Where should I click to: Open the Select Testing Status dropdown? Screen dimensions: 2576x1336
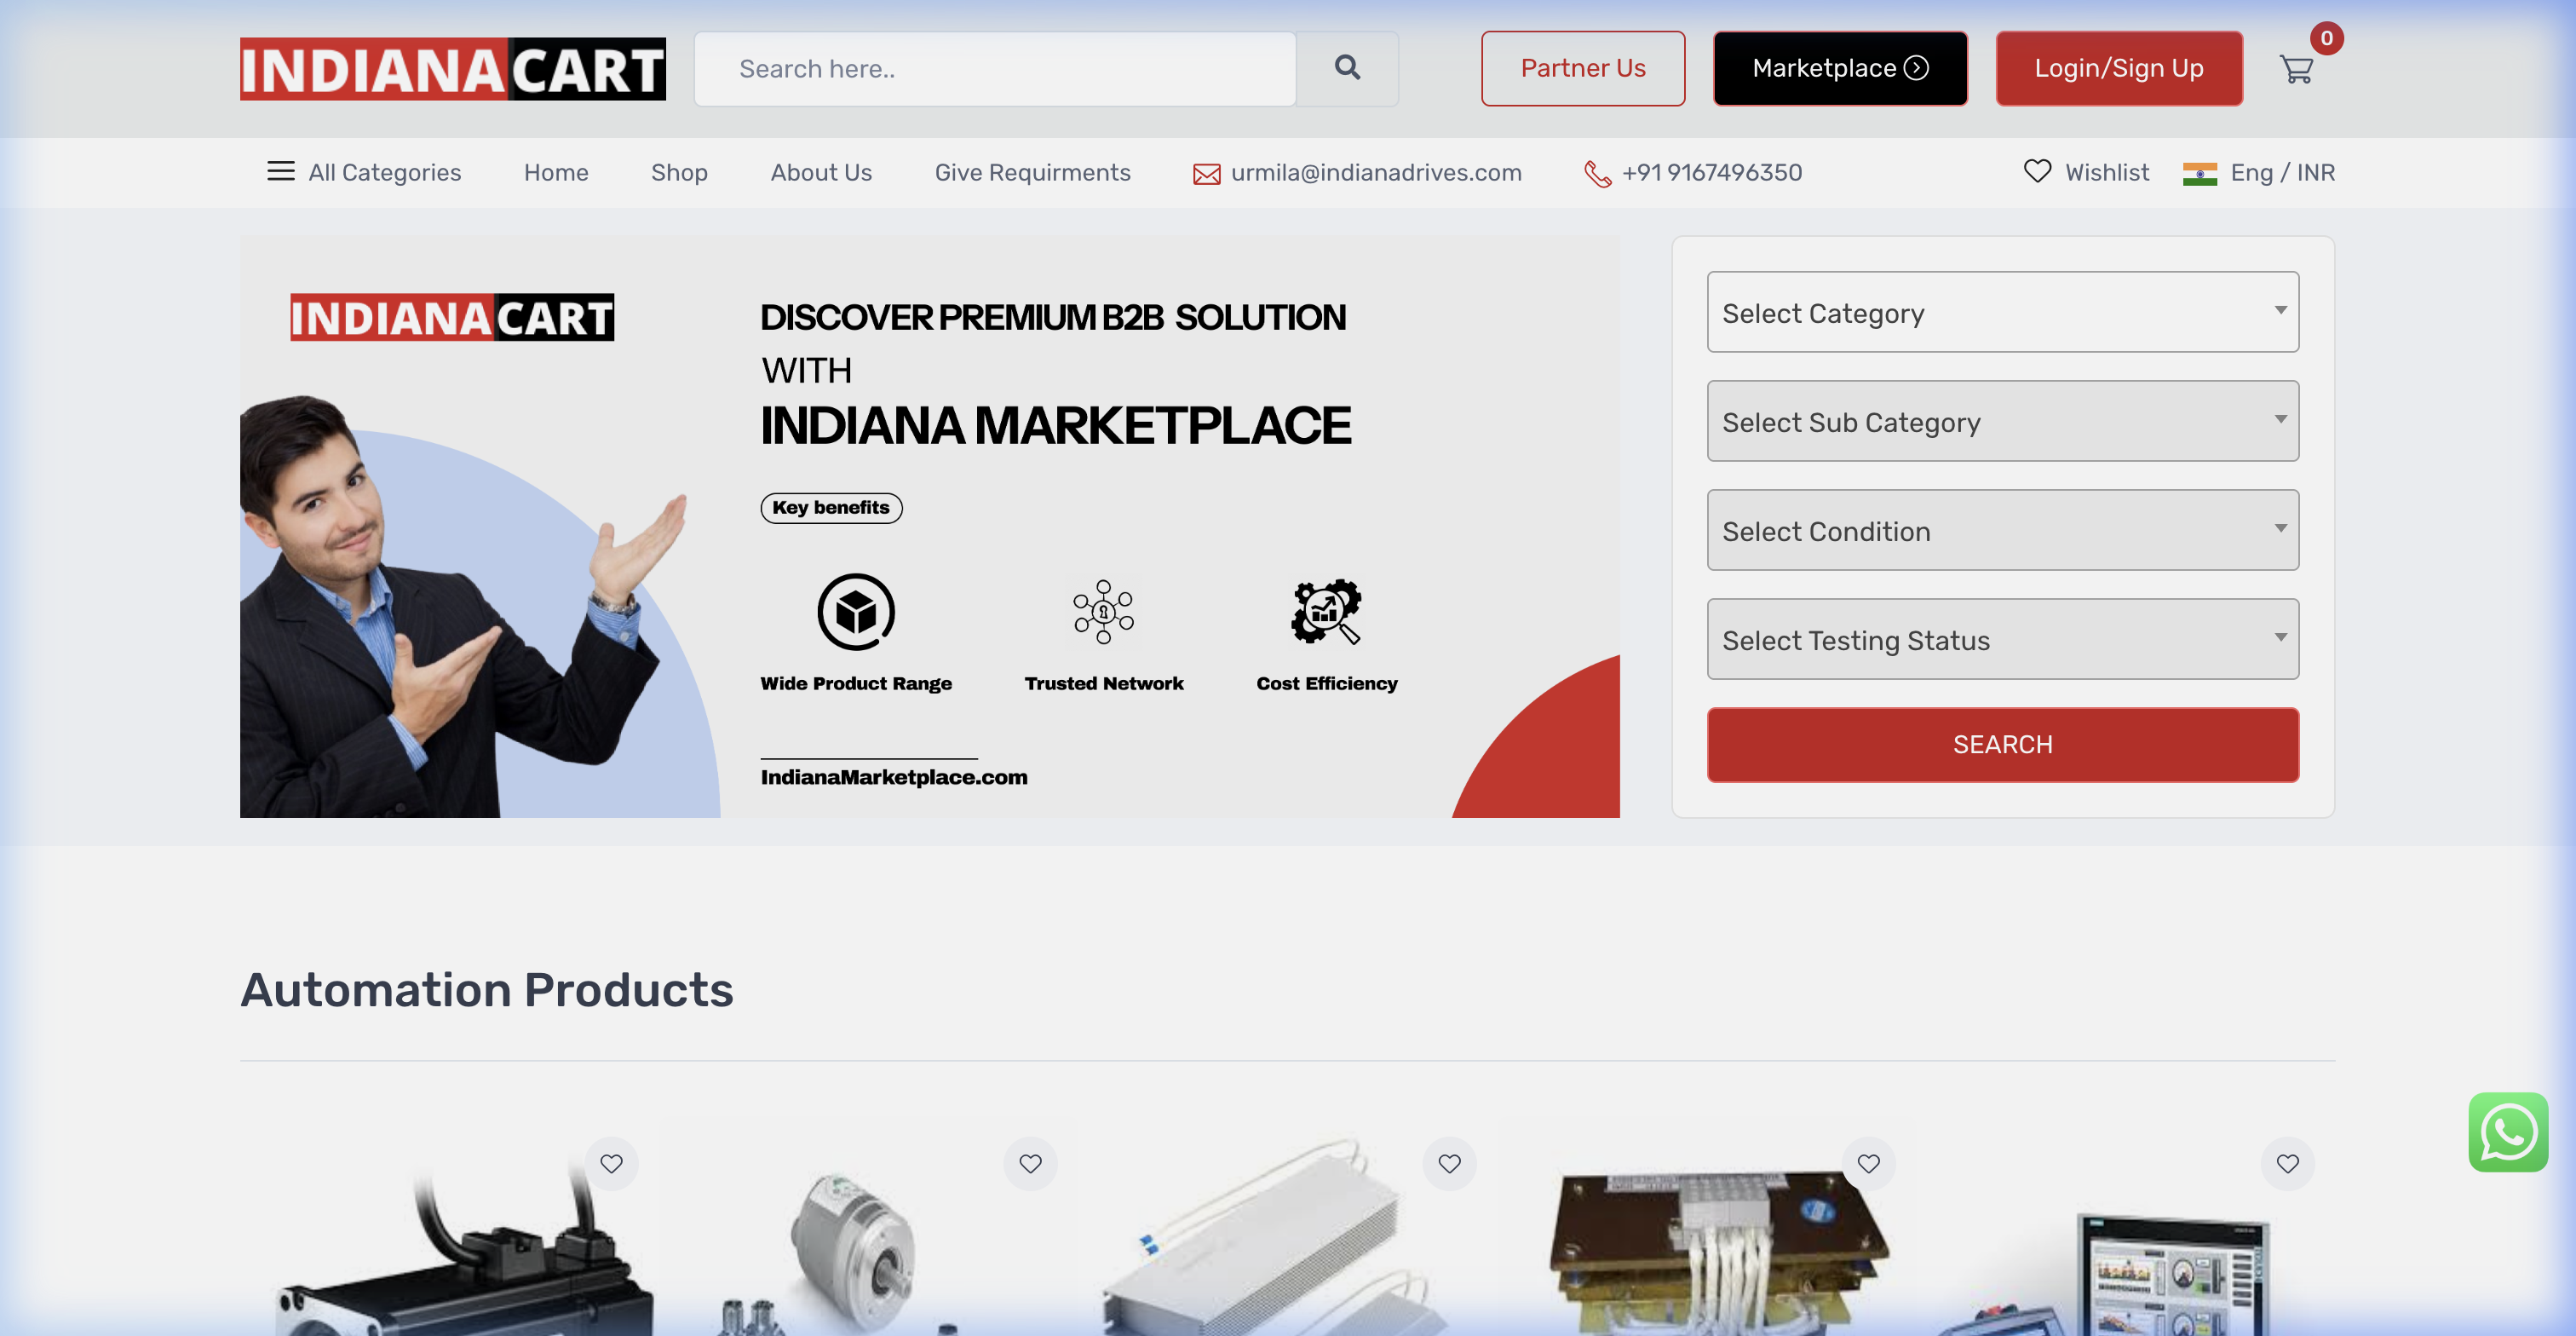(x=2002, y=639)
